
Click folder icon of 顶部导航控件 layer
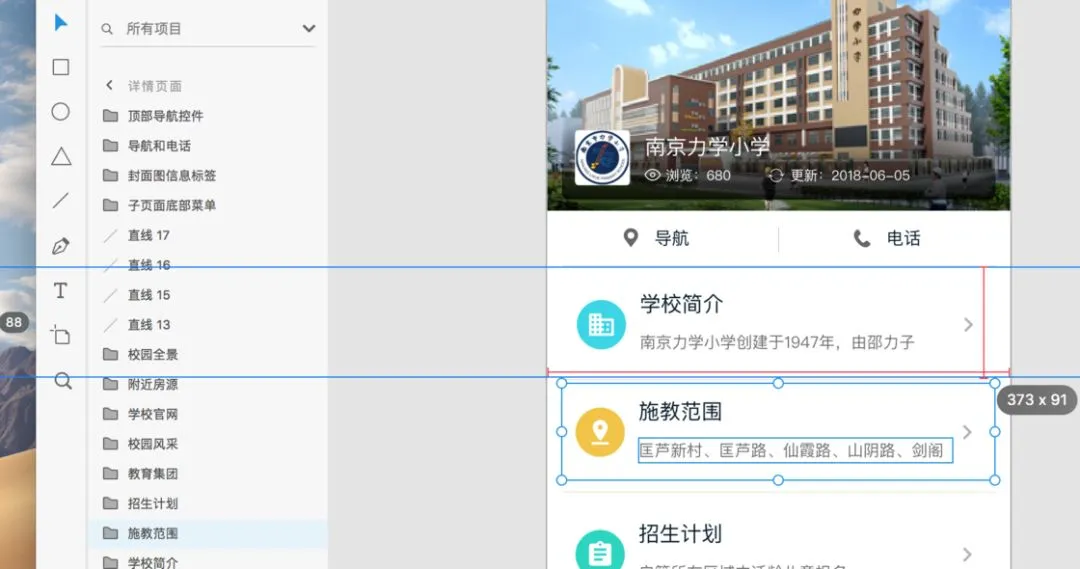point(110,116)
